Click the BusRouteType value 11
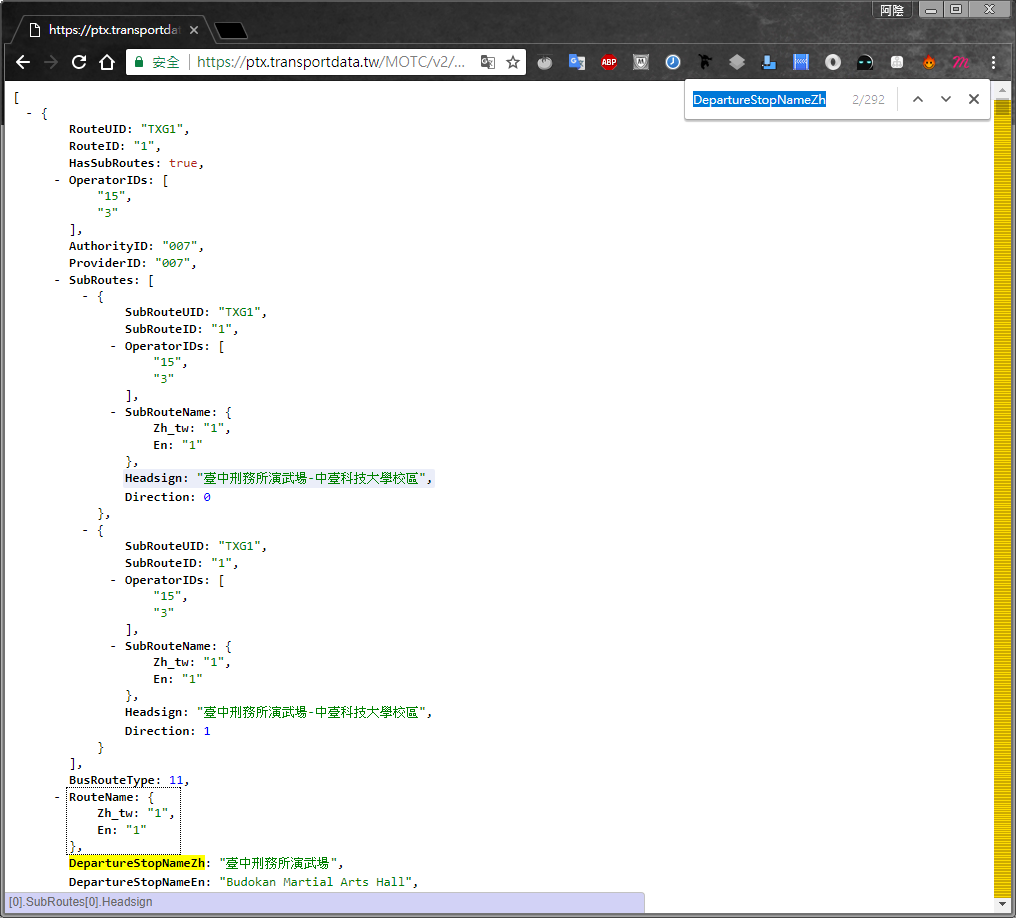Viewport: 1016px width, 918px height. coord(176,780)
